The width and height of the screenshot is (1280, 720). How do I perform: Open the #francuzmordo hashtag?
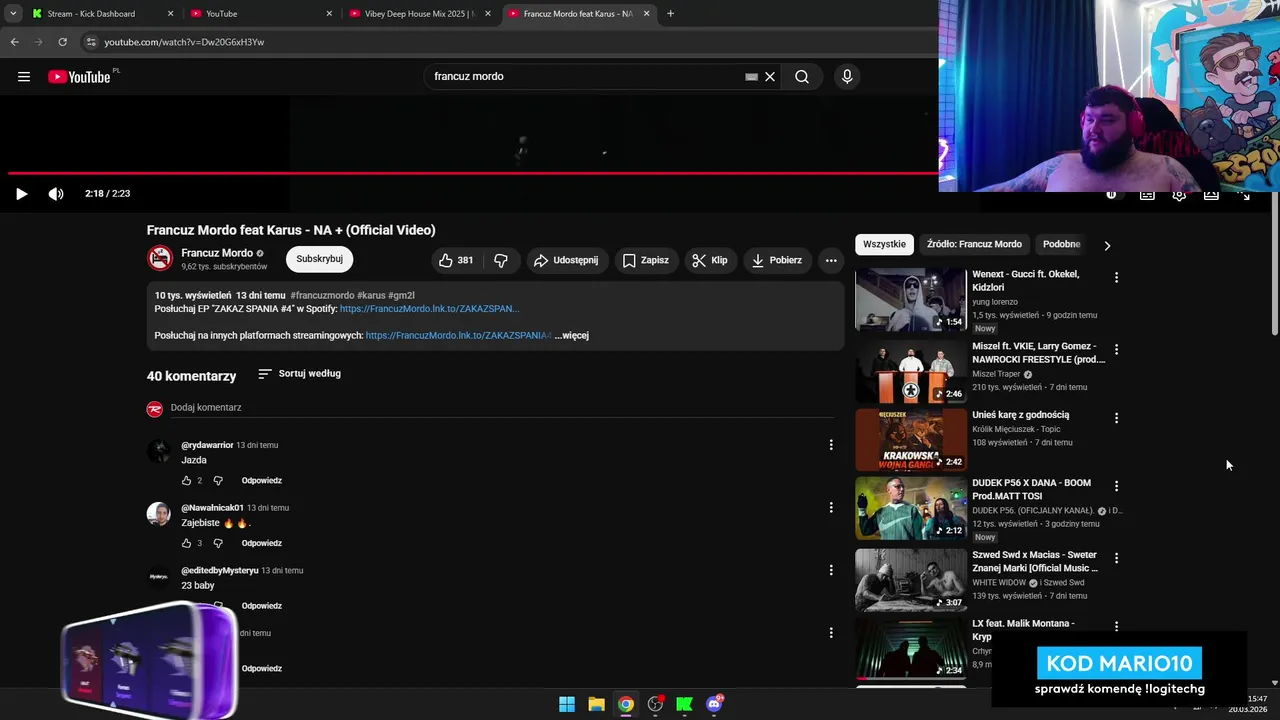coord(322,296)
